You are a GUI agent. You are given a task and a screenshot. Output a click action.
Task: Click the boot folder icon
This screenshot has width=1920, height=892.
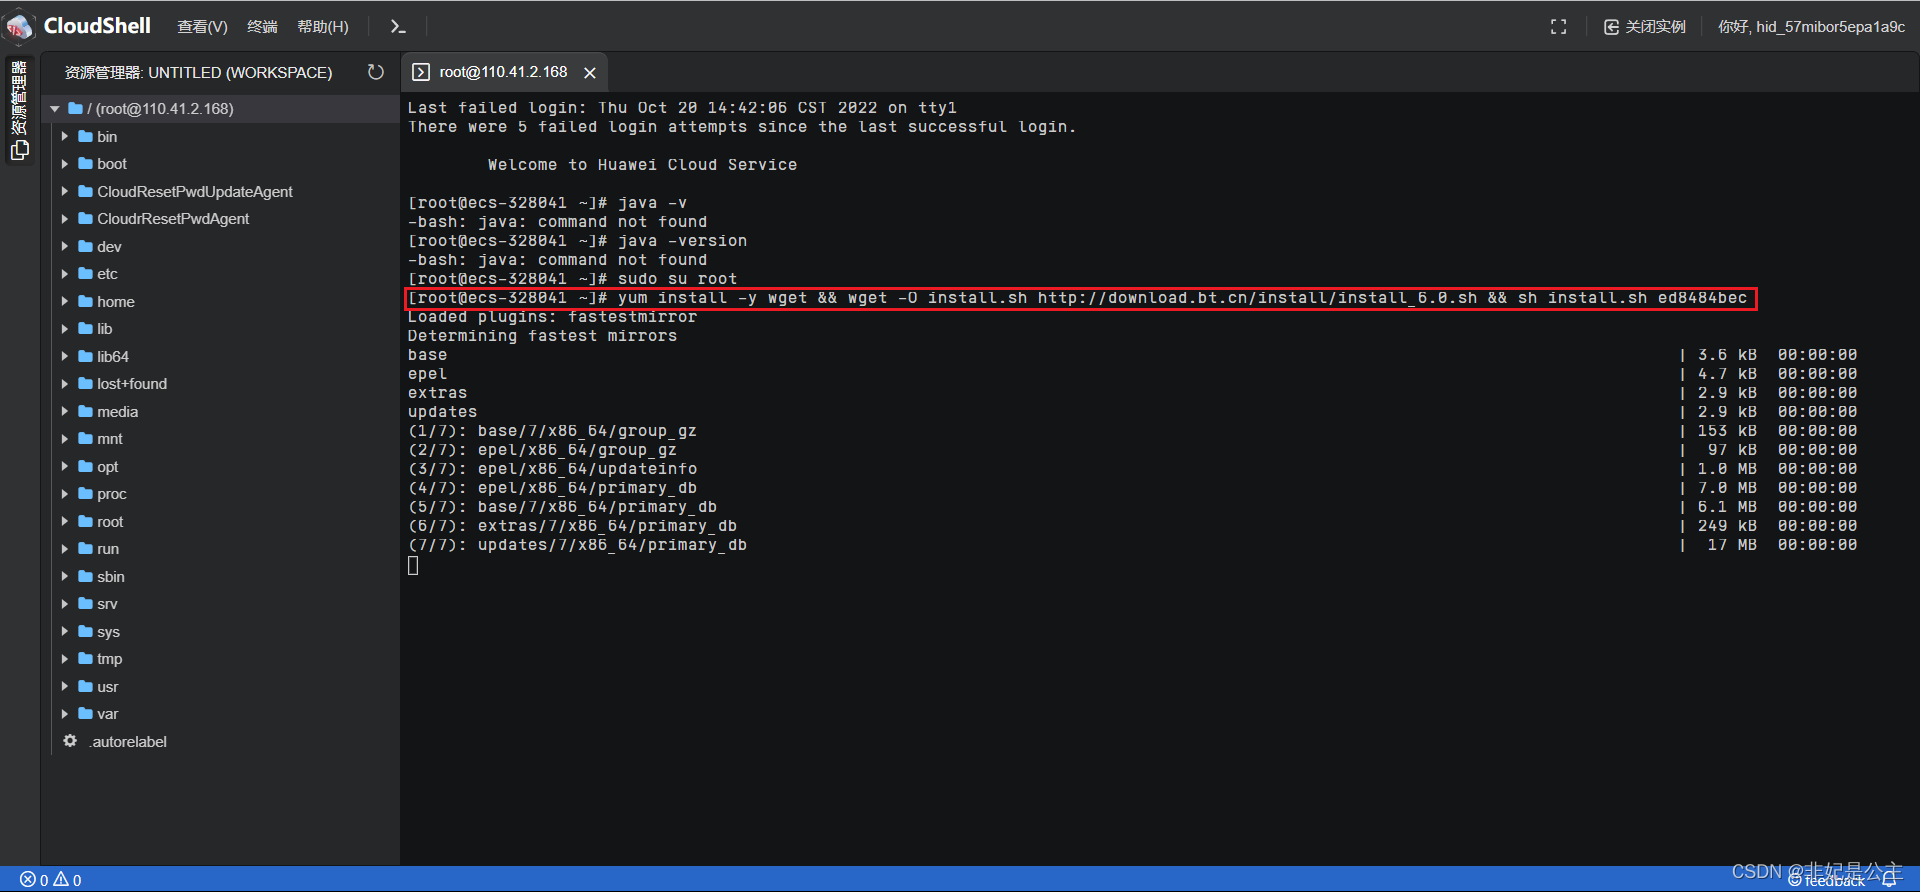pyautogui.click(x=85, y=163)
